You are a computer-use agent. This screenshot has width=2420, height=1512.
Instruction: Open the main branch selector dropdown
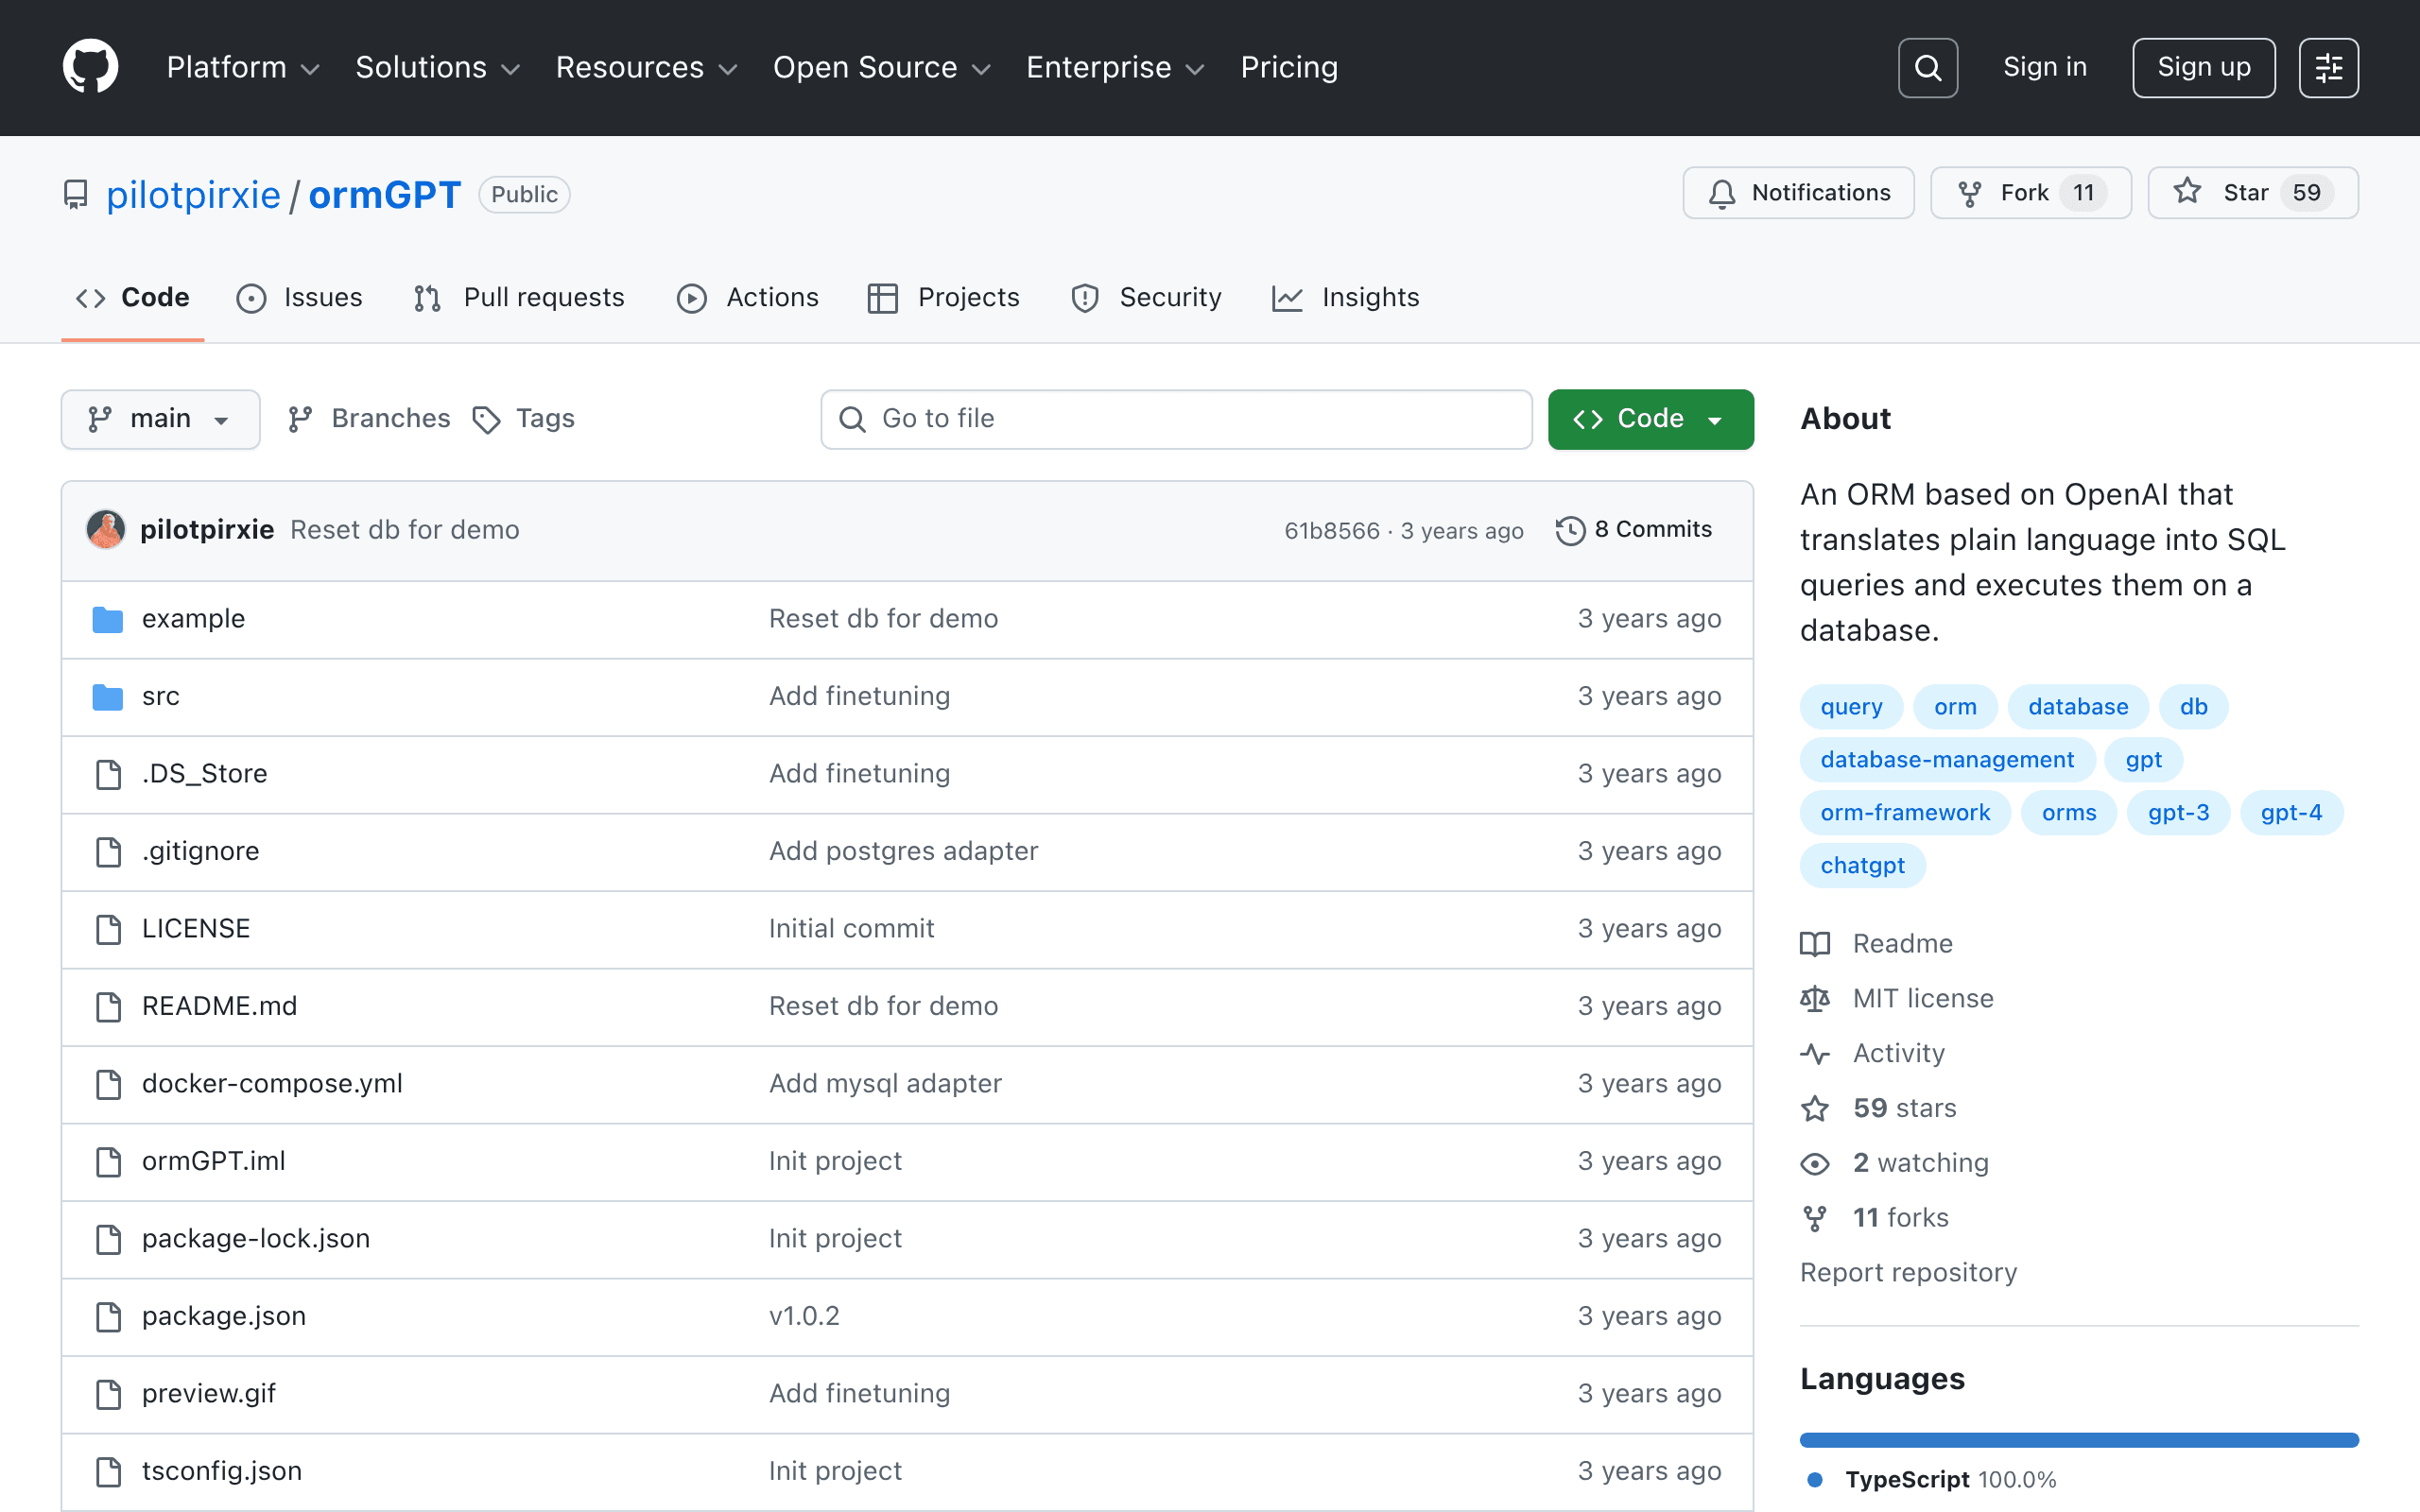pos(160,419)
